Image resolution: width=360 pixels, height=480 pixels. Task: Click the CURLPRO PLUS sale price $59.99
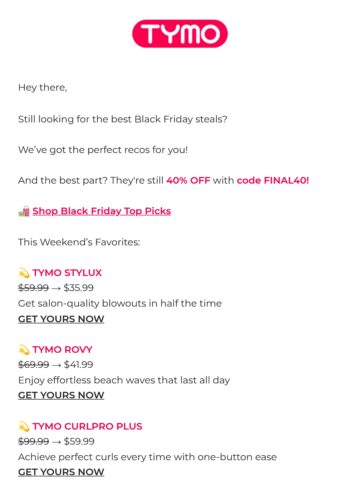[x=79, y=441]
